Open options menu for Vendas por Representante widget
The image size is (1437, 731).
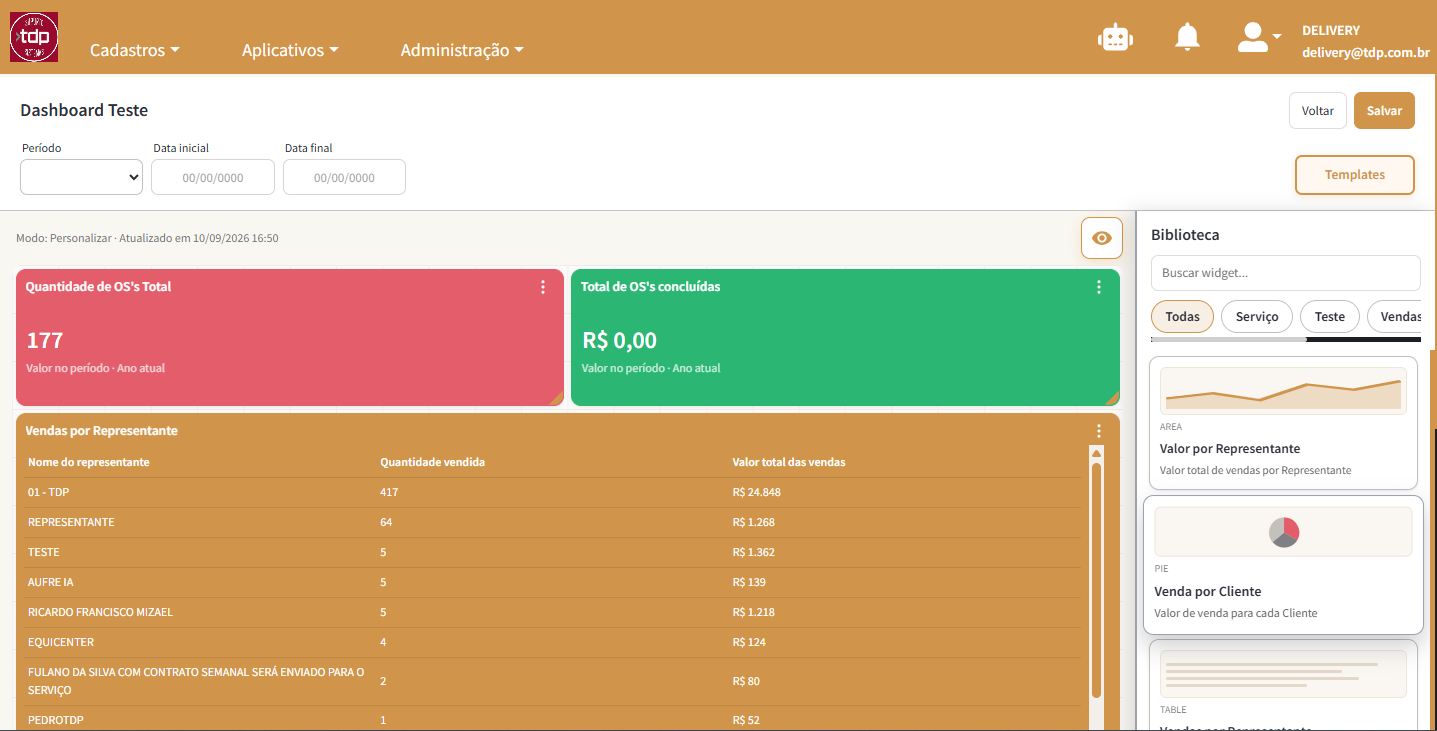tap(1099, 431)
